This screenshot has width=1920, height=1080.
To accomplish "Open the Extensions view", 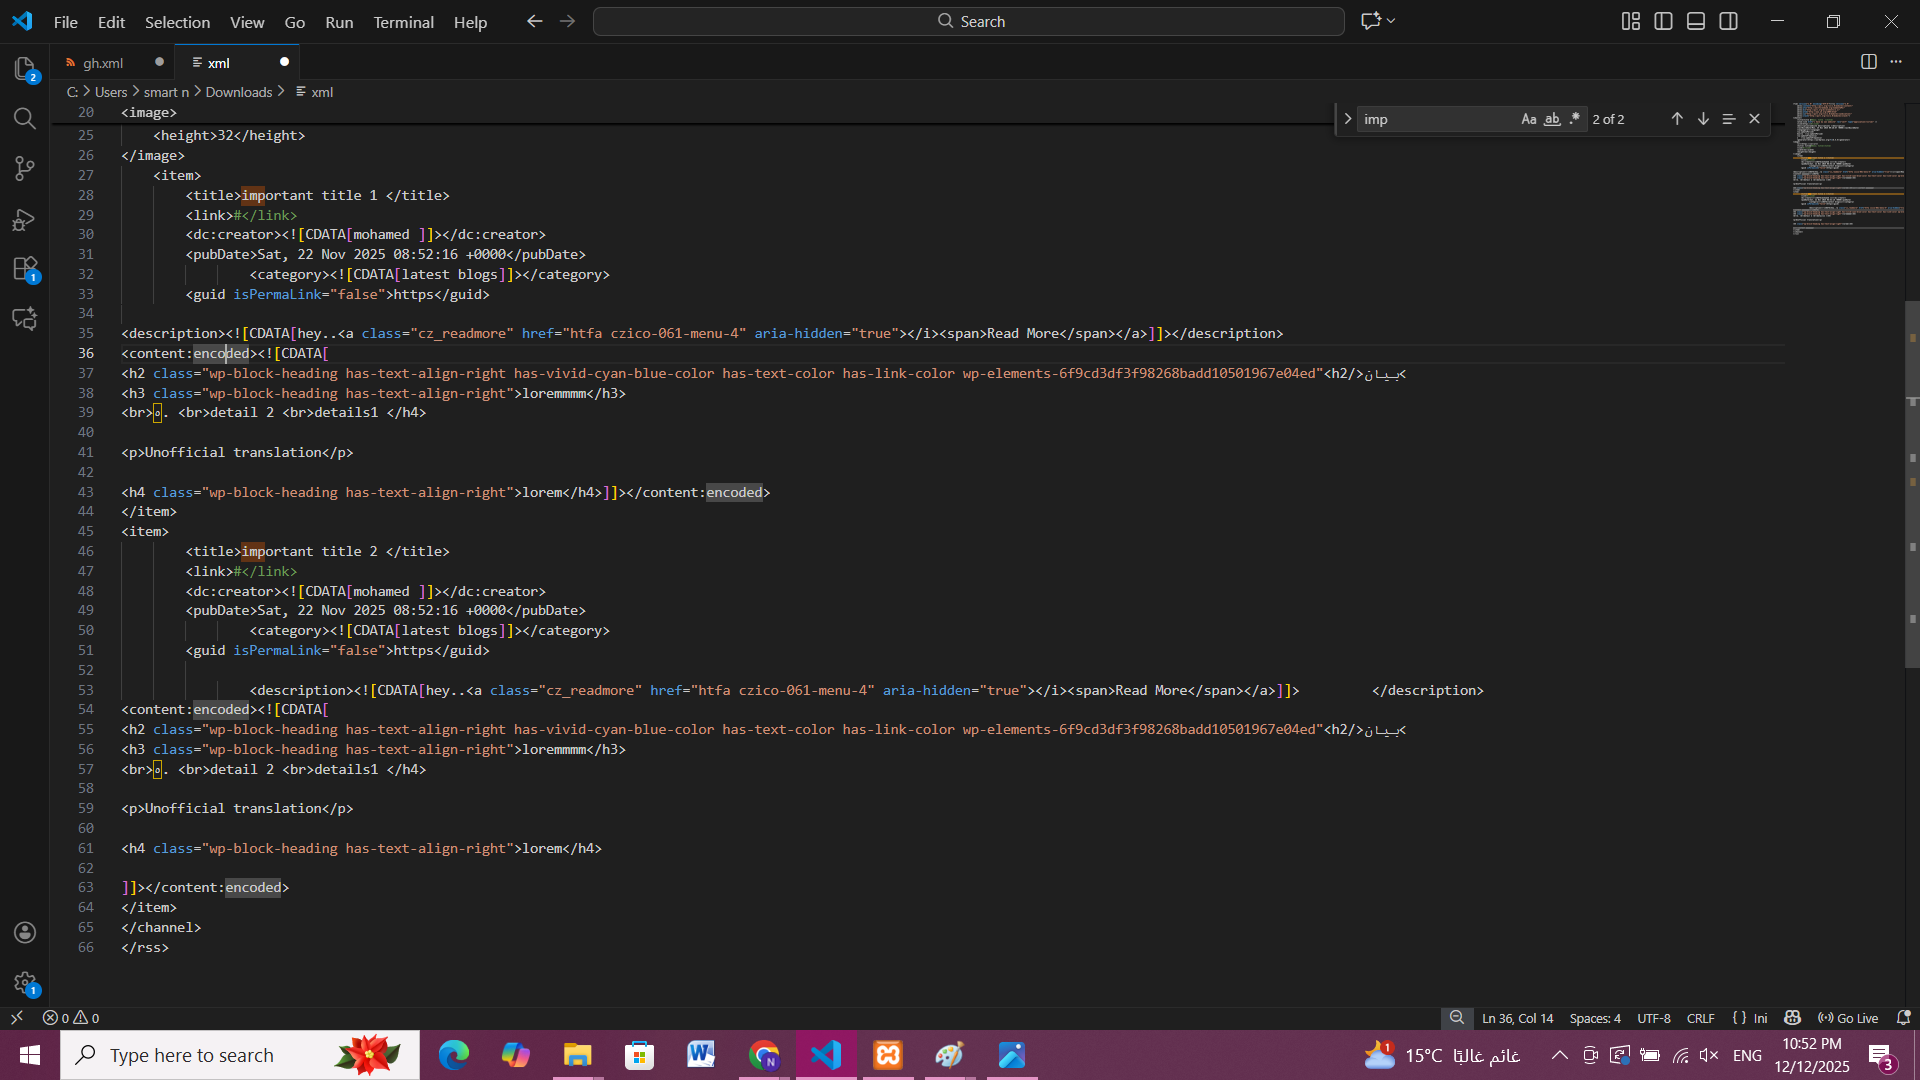I will [25, 269].
